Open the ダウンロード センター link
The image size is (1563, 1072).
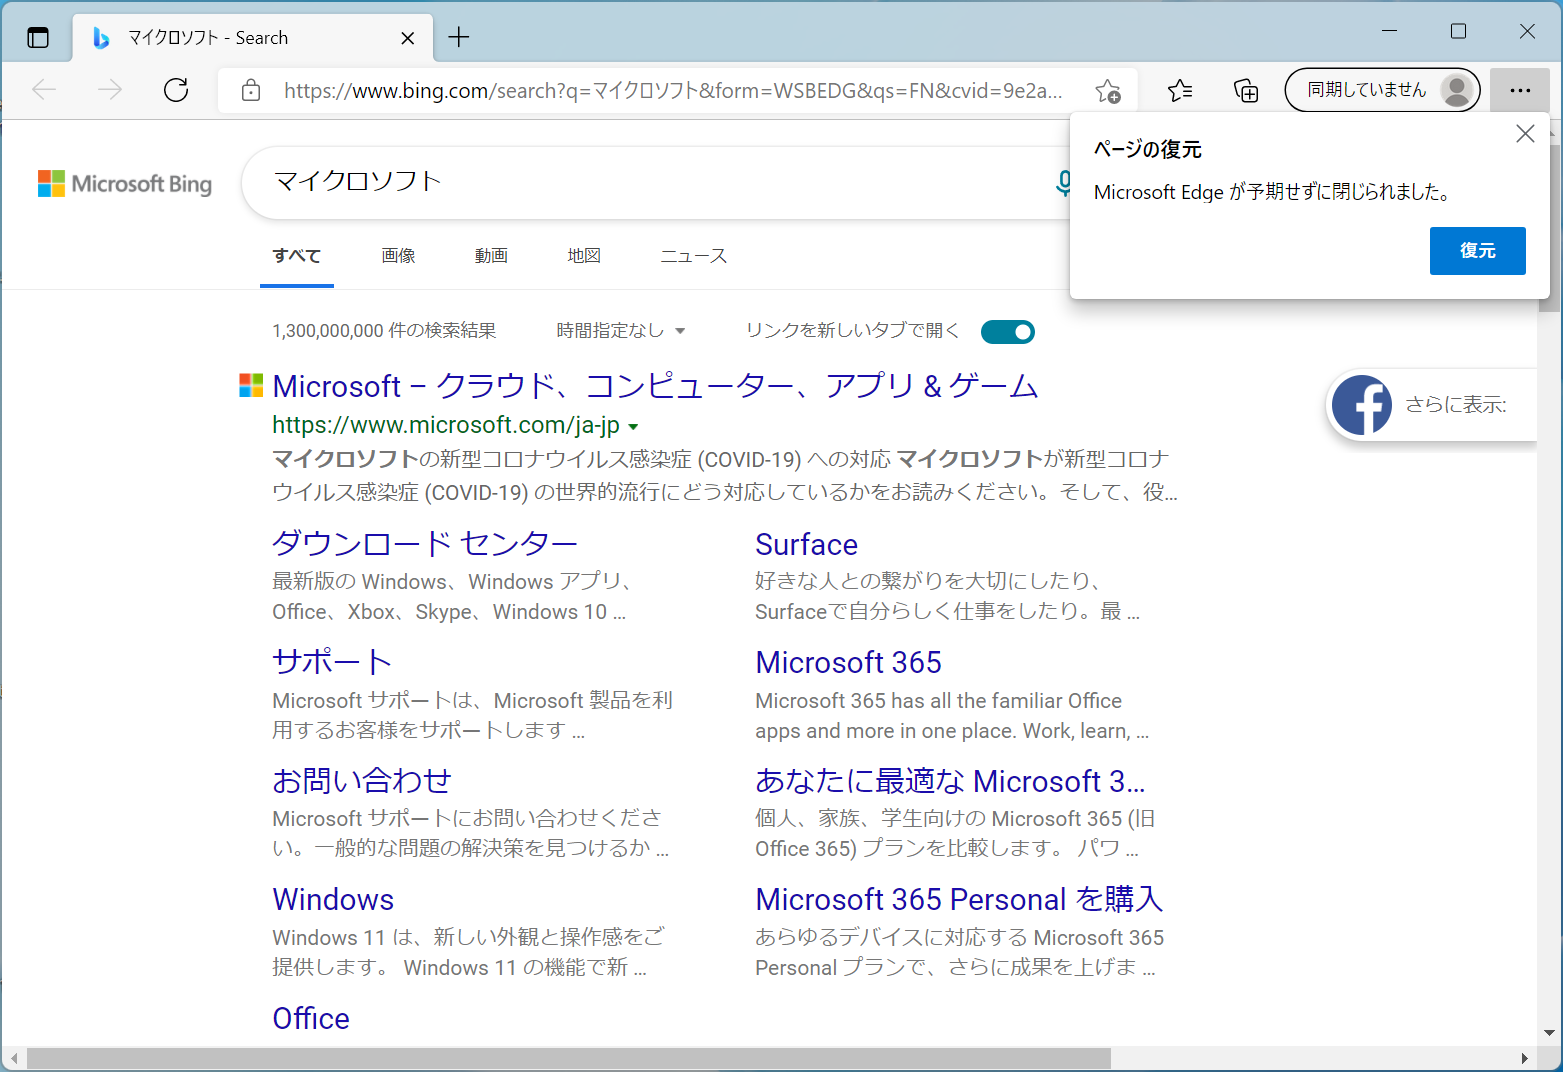click(x=425, y=544)
